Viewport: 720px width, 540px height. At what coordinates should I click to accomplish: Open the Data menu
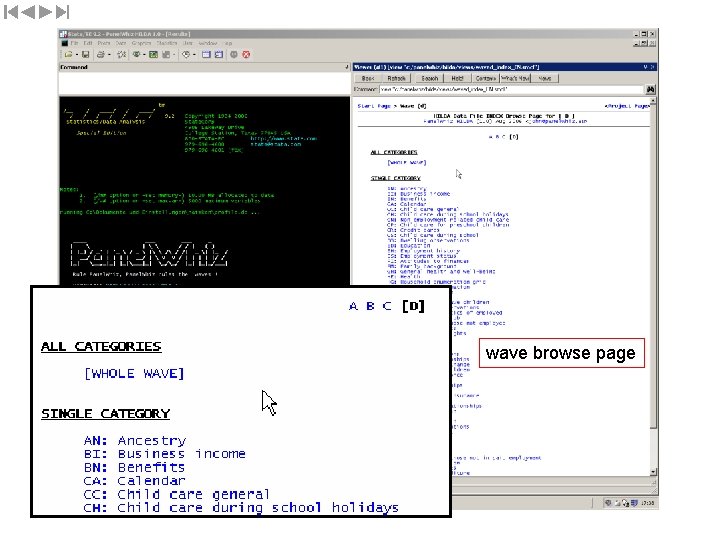pos(121,43)
